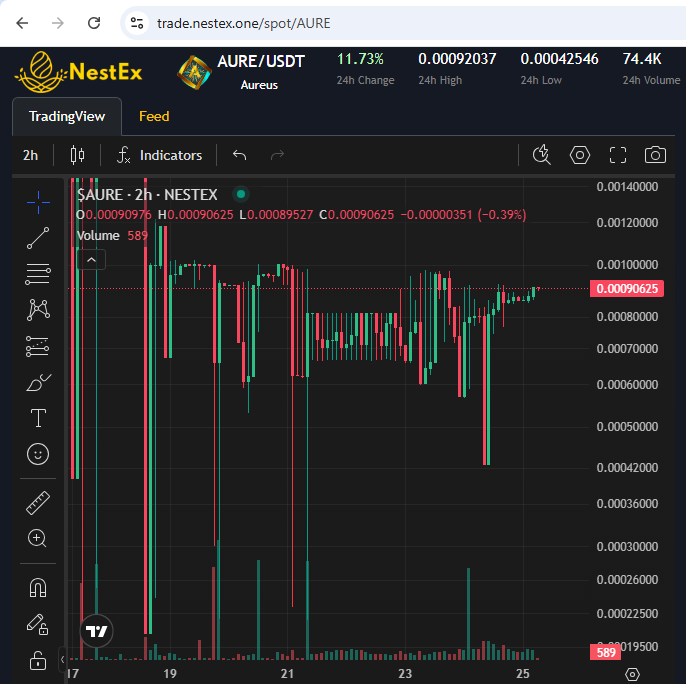Select the forecasting and measurement position tool
The image size is (686, 684).
(38, 346)
